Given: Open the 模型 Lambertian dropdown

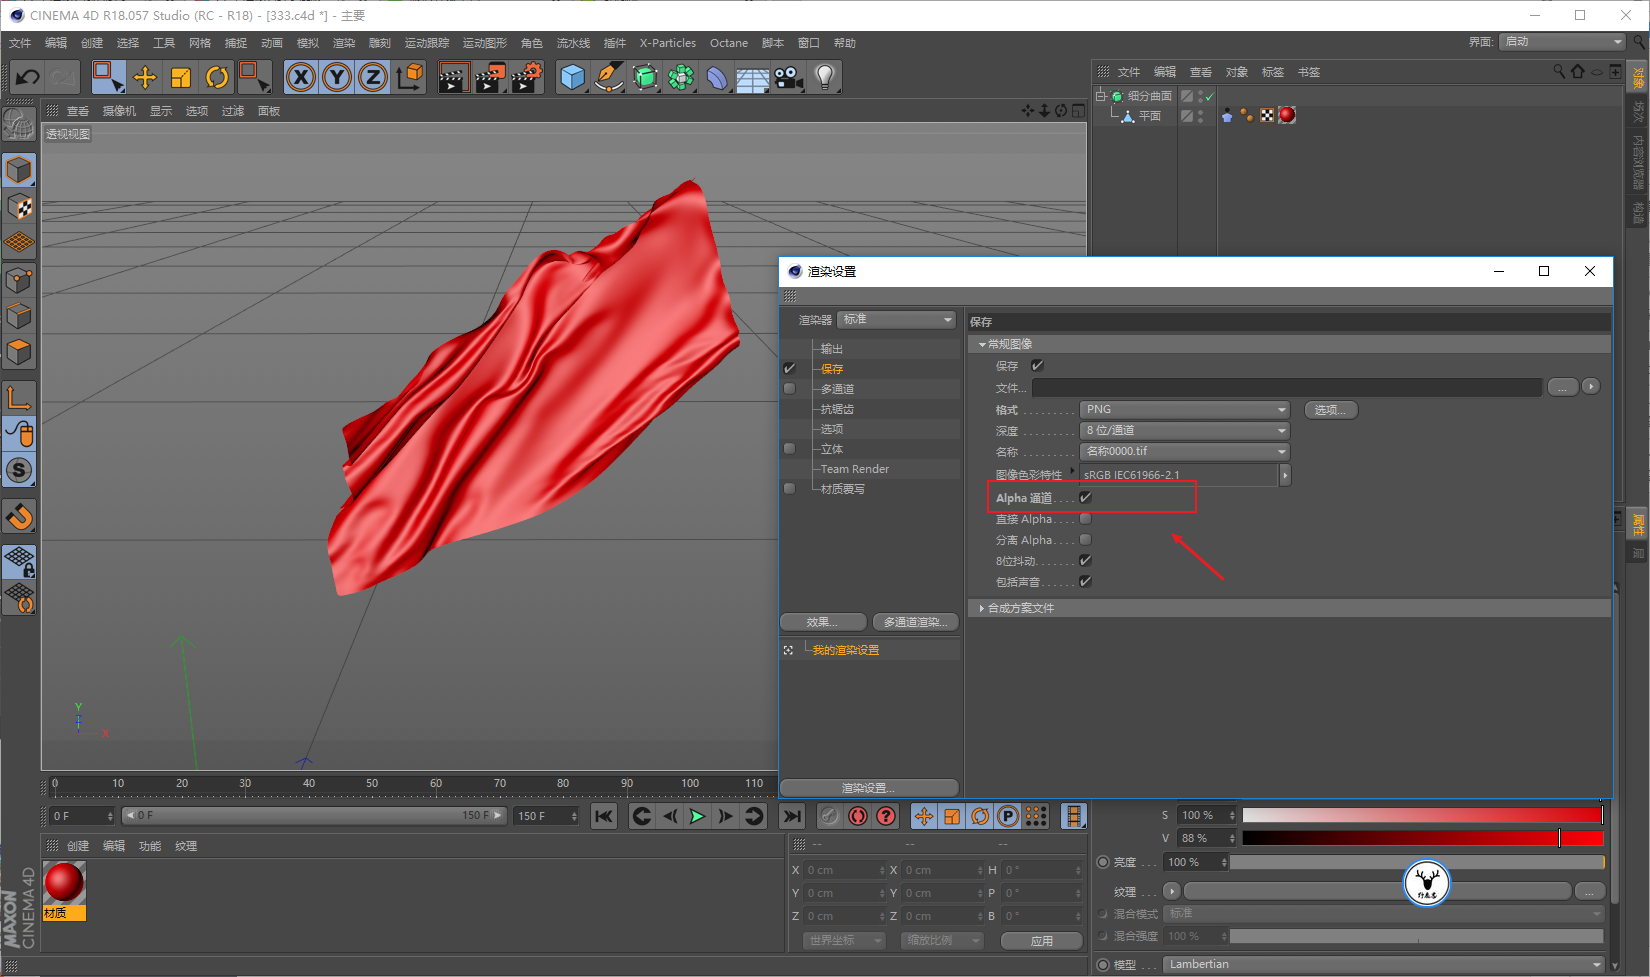Looking at the screenshot, I should coord(1384,964).
